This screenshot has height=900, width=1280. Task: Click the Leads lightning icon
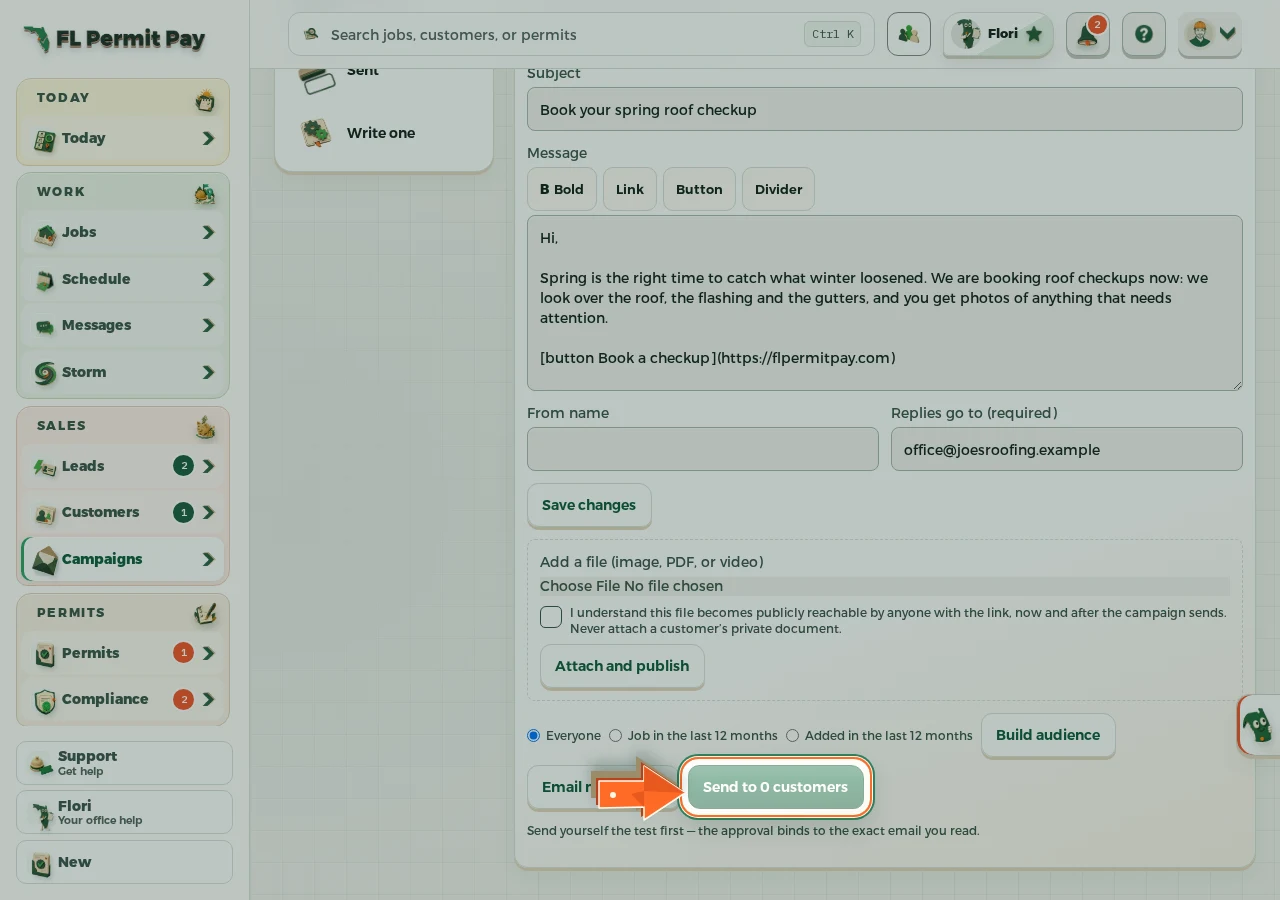coord(45,468)
